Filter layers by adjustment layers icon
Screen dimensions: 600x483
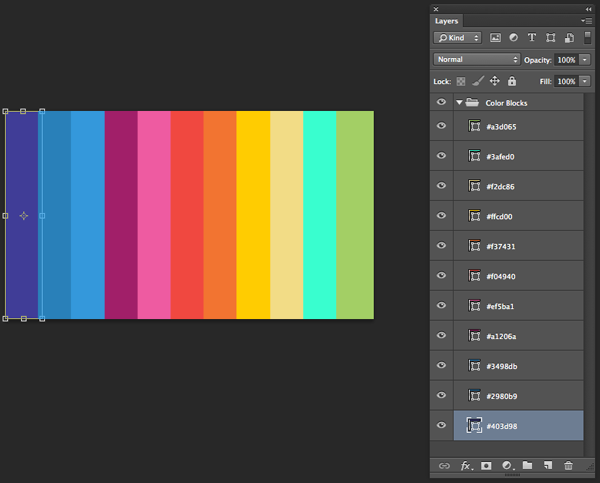[514, 38]
